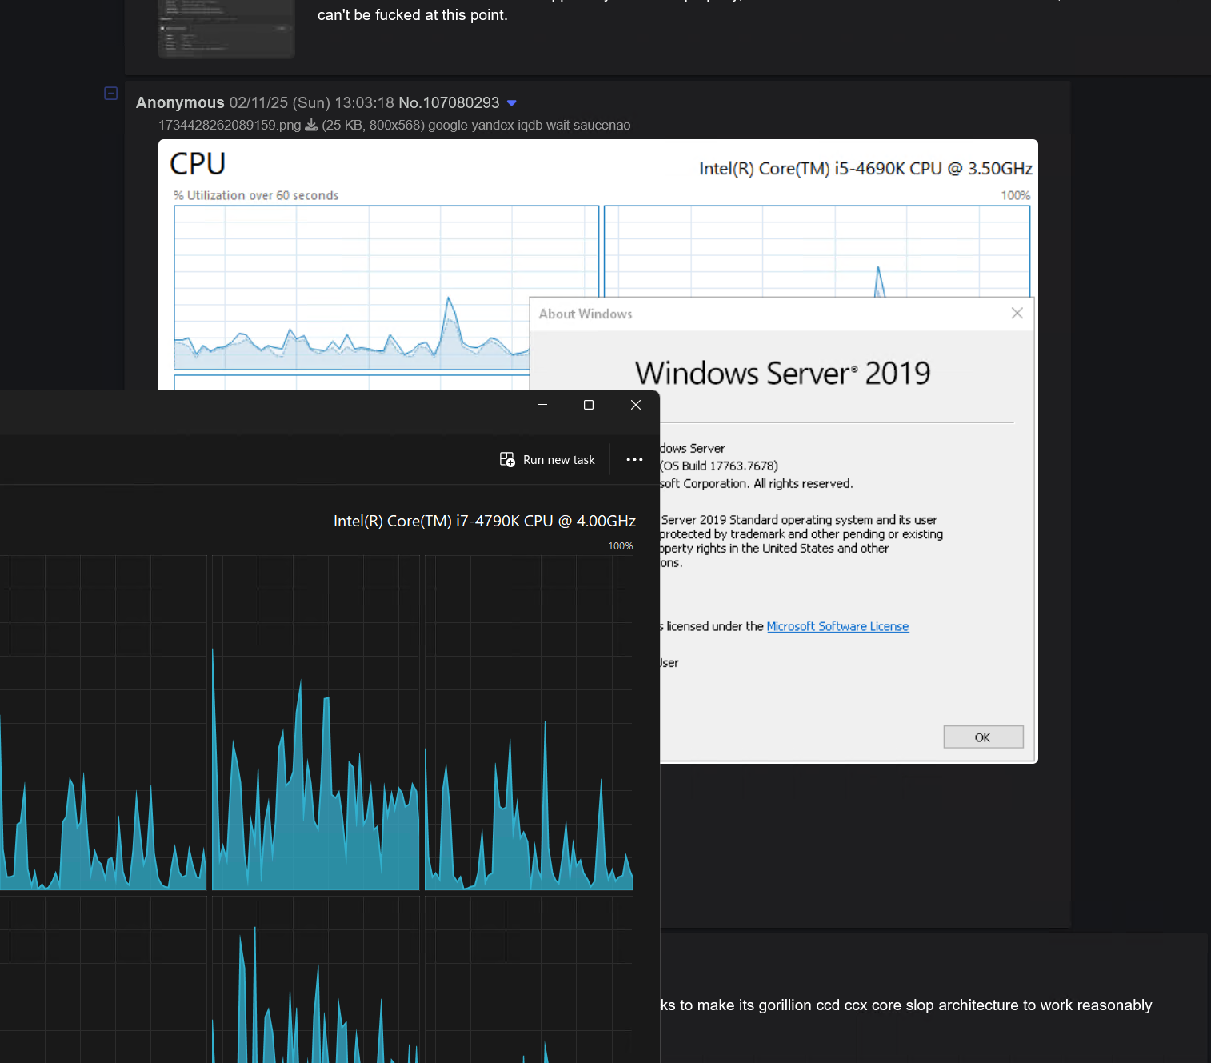
Task: Click the Run new task icon
Action: pyautogui.click(x=507, y=459)
